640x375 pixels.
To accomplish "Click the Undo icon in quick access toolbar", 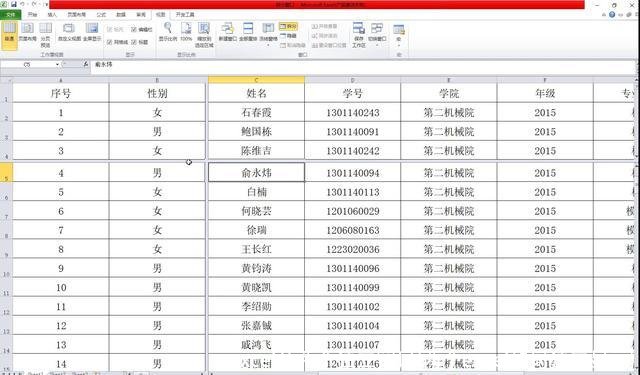I will 22,4.
